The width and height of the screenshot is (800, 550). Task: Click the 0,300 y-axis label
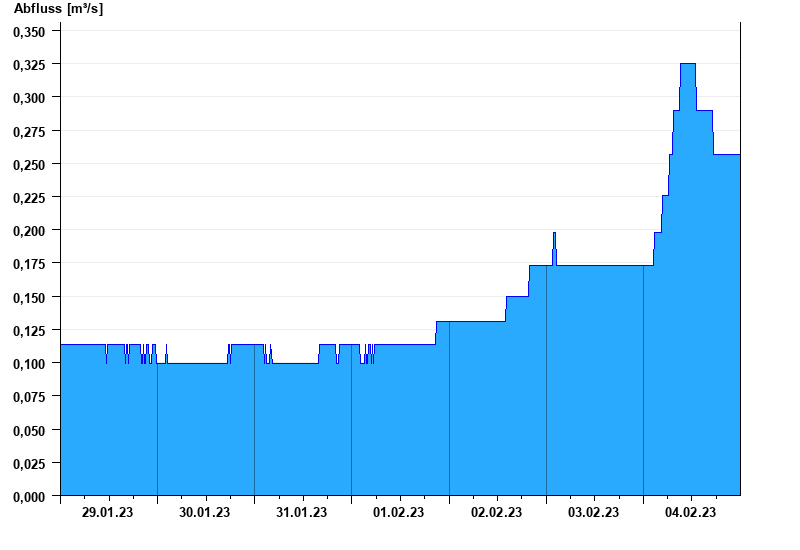[x=29, y=97]
